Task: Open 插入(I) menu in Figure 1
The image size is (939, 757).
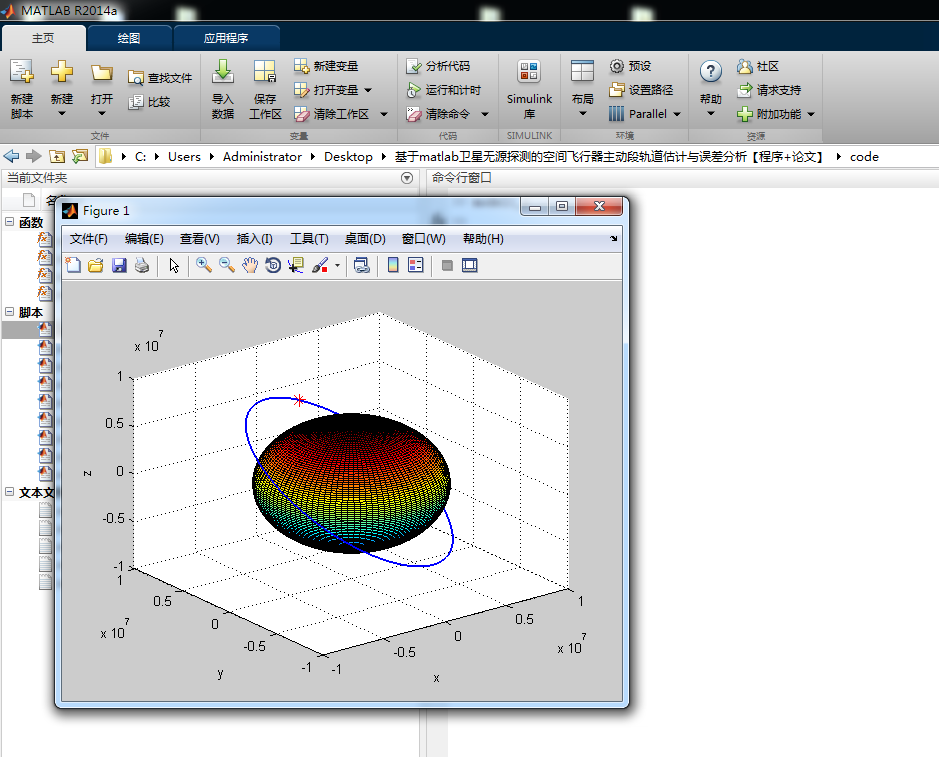Action: click(255, 239)
